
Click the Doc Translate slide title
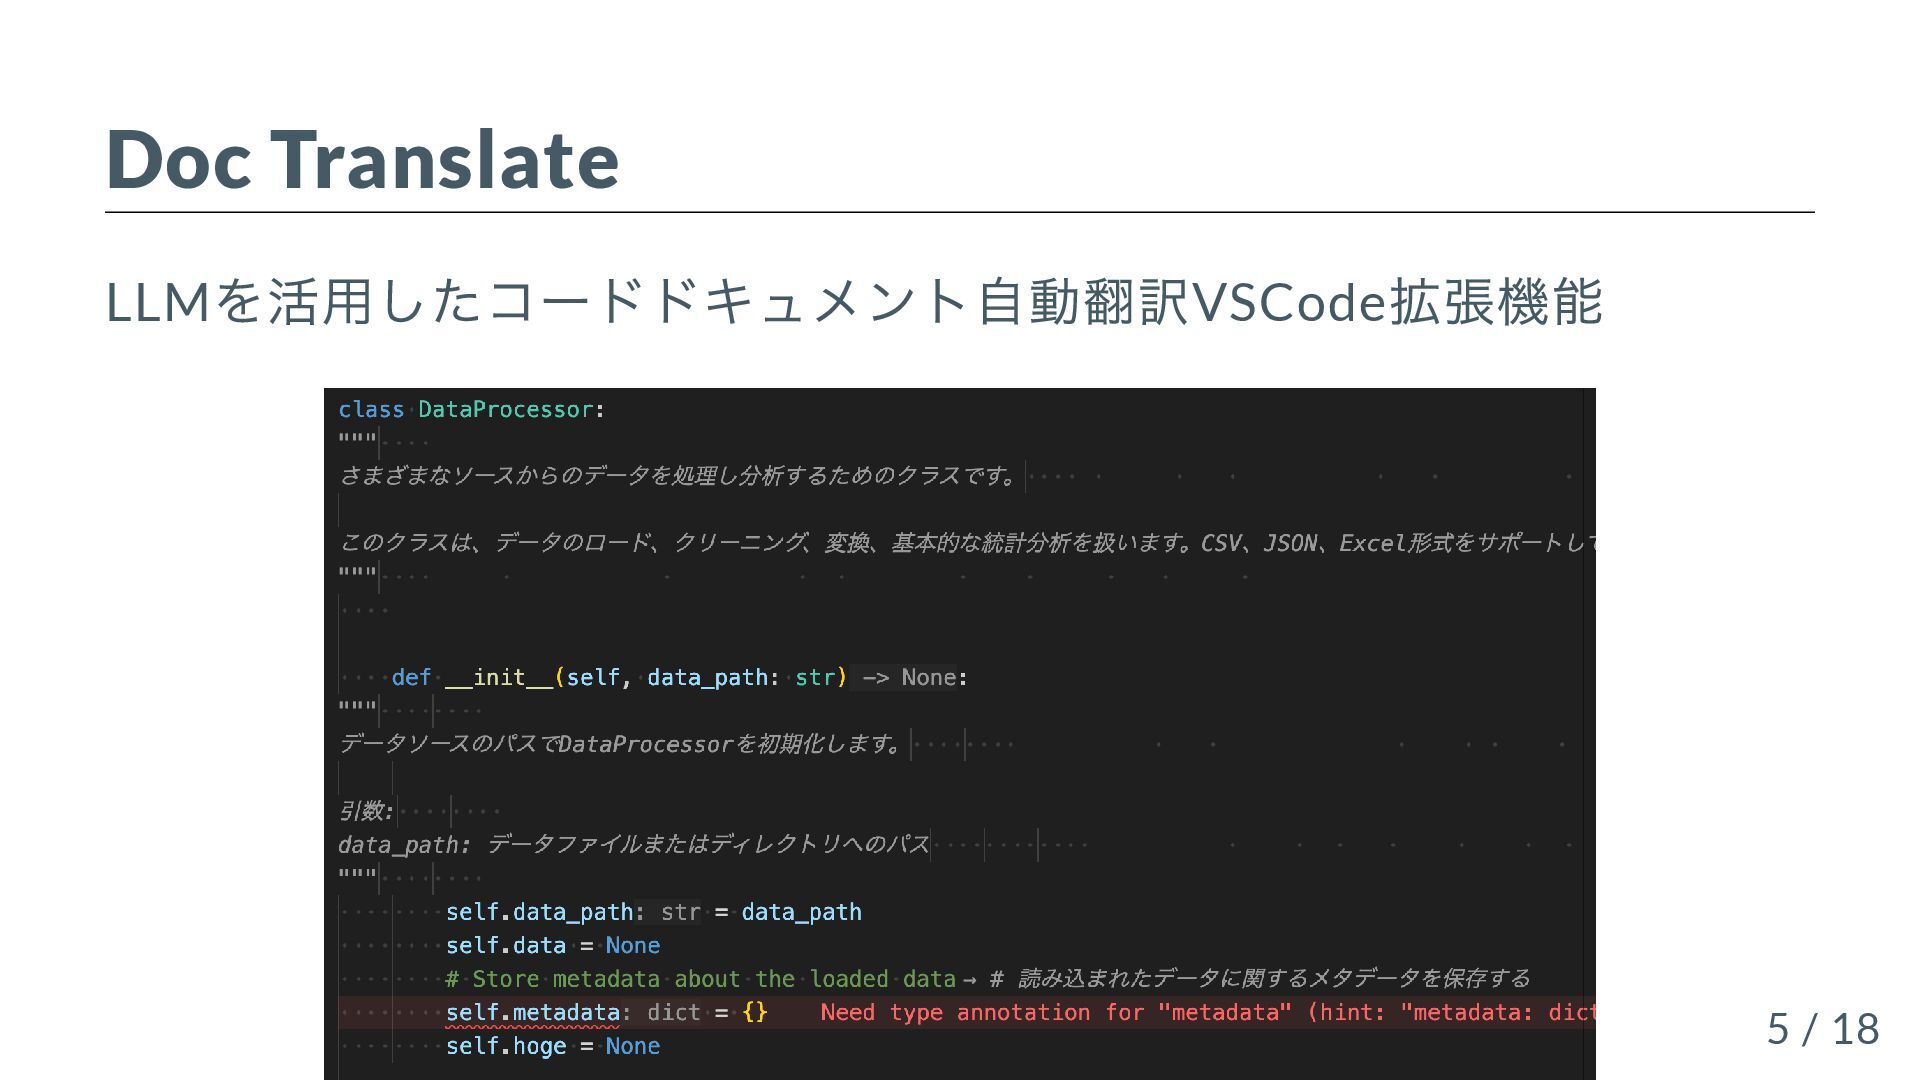pyautogui.click(x=362, y=159)
